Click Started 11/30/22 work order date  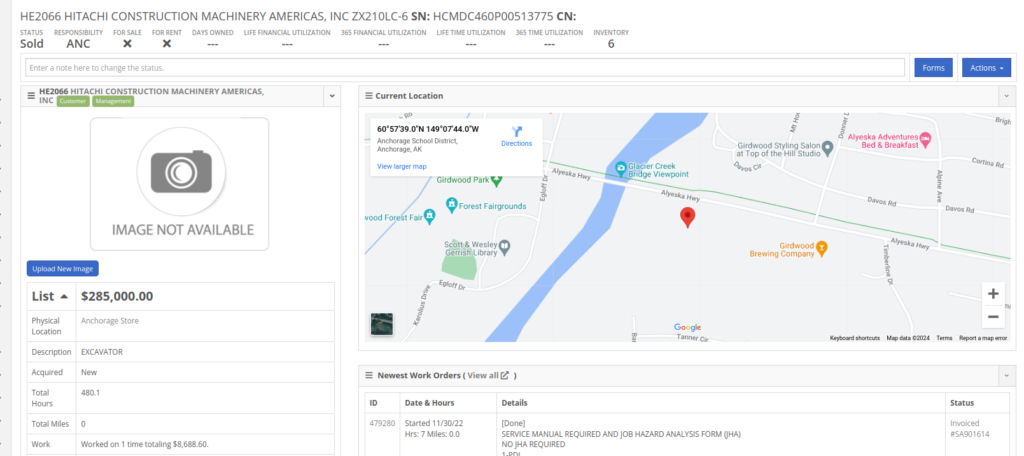(436, 423)
